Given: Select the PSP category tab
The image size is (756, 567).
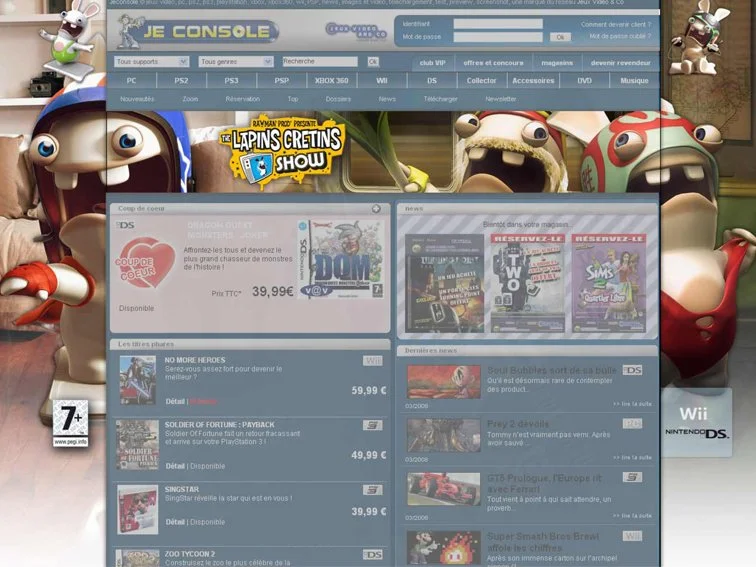Looking at the screenshot, I should point(282,81).
